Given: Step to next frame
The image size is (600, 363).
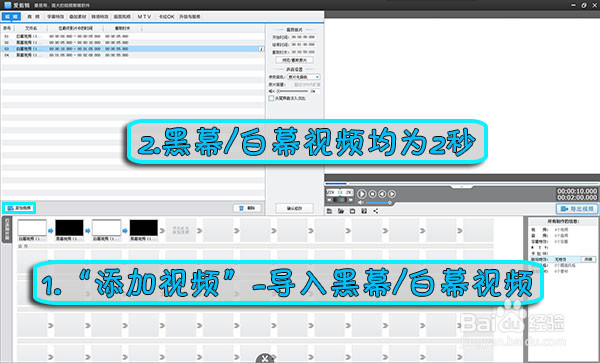Looking at the screenshot, I should click(392, 194).
